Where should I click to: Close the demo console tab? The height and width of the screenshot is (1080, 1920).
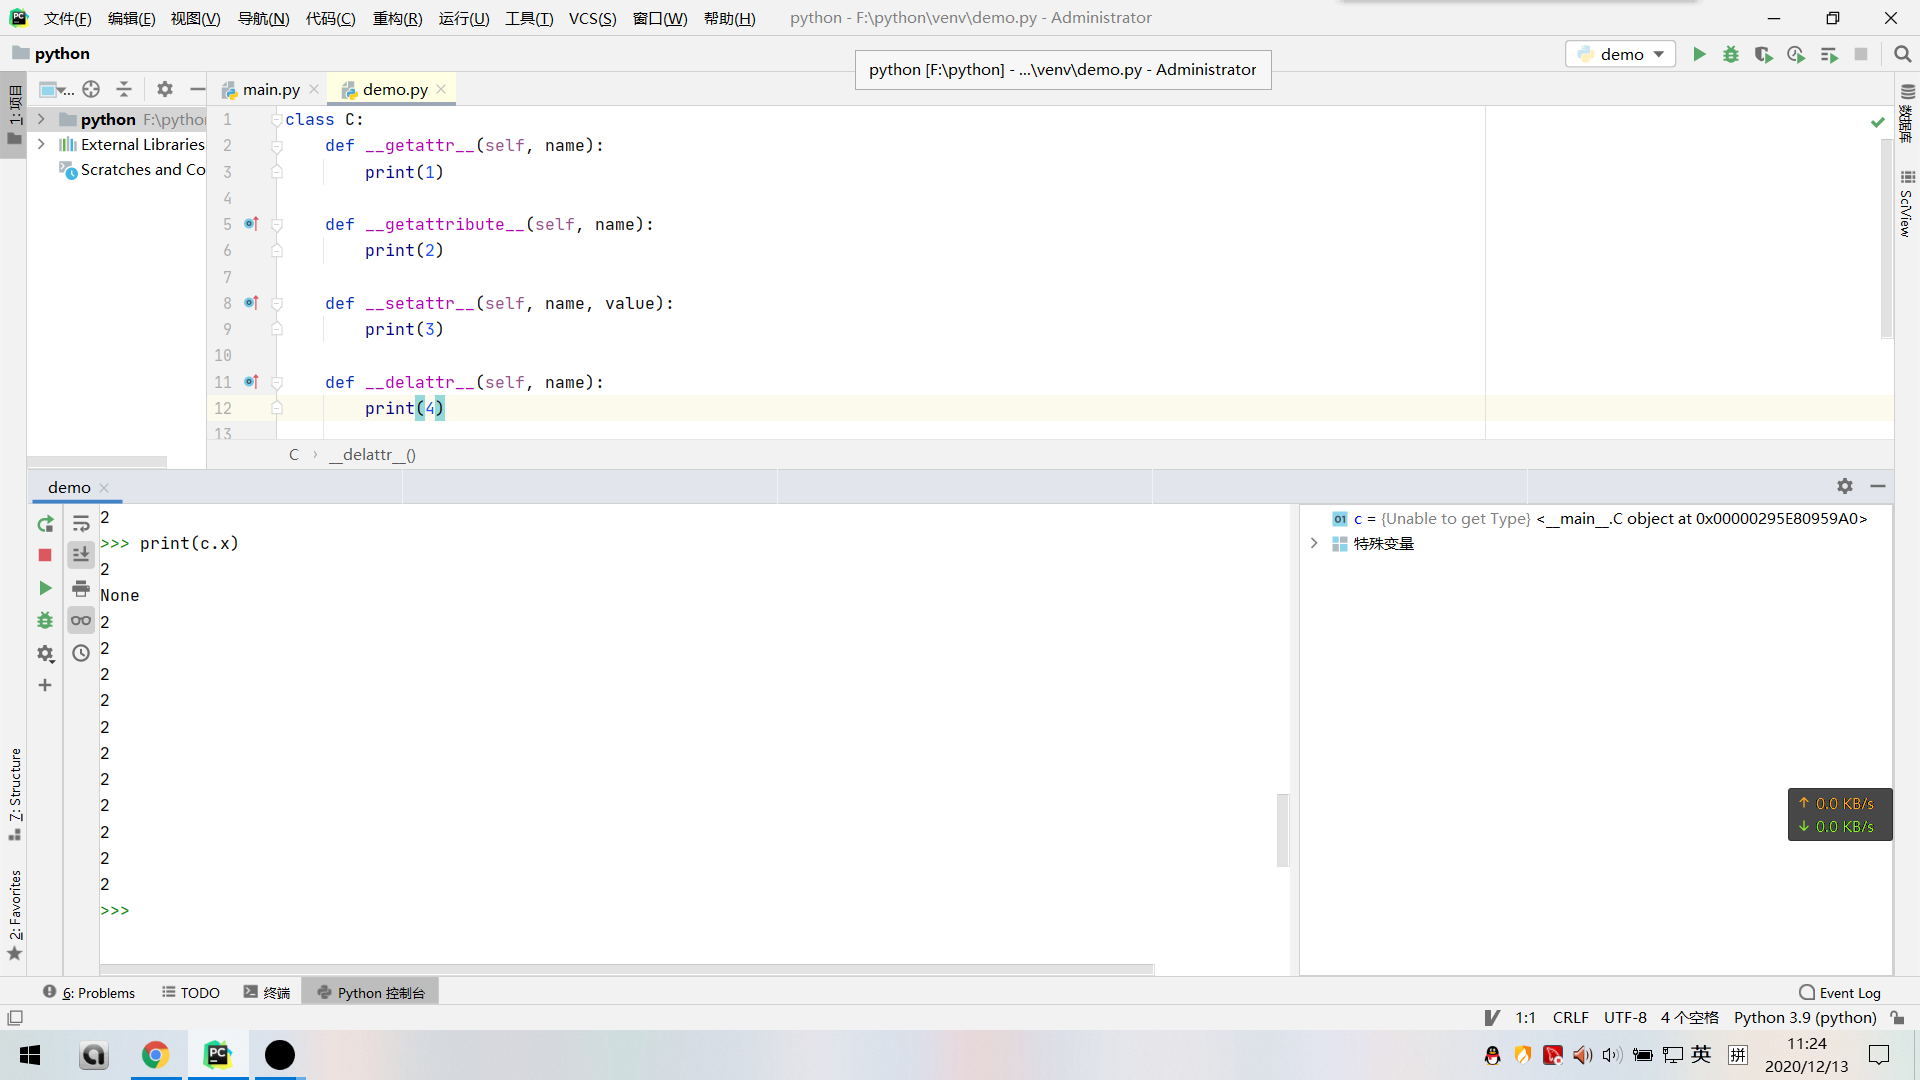pyautogui.click(x=104, y=488)
